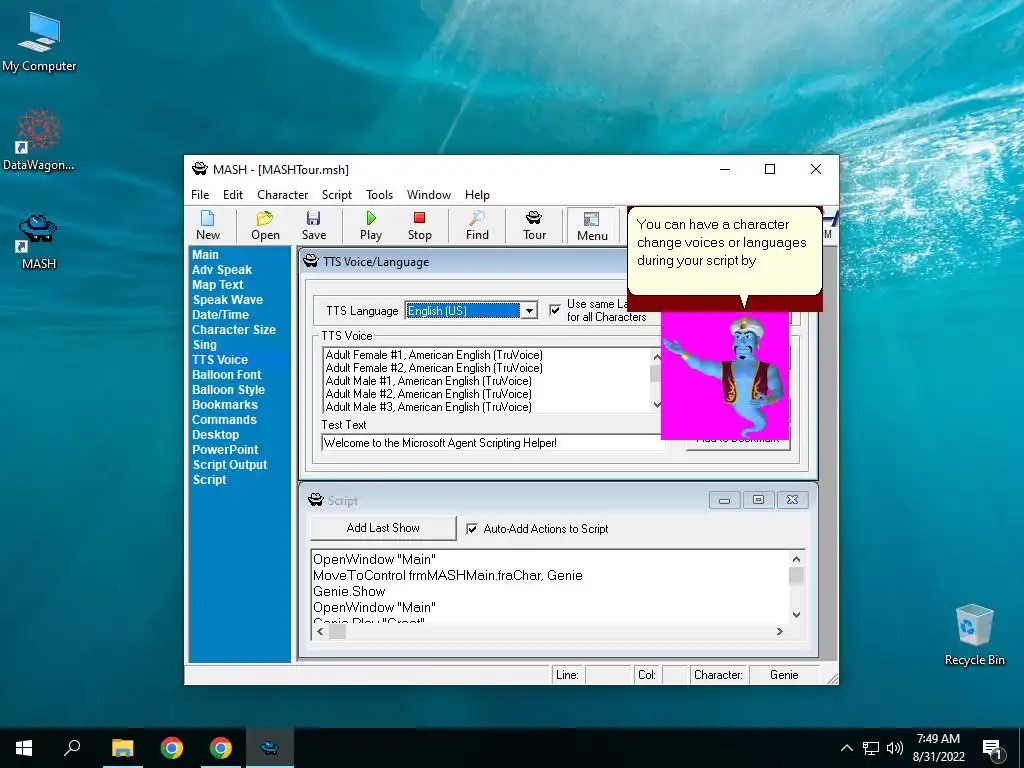Select MASH desktop shortcut
The image size is (1024, 768).
point(39,242)
